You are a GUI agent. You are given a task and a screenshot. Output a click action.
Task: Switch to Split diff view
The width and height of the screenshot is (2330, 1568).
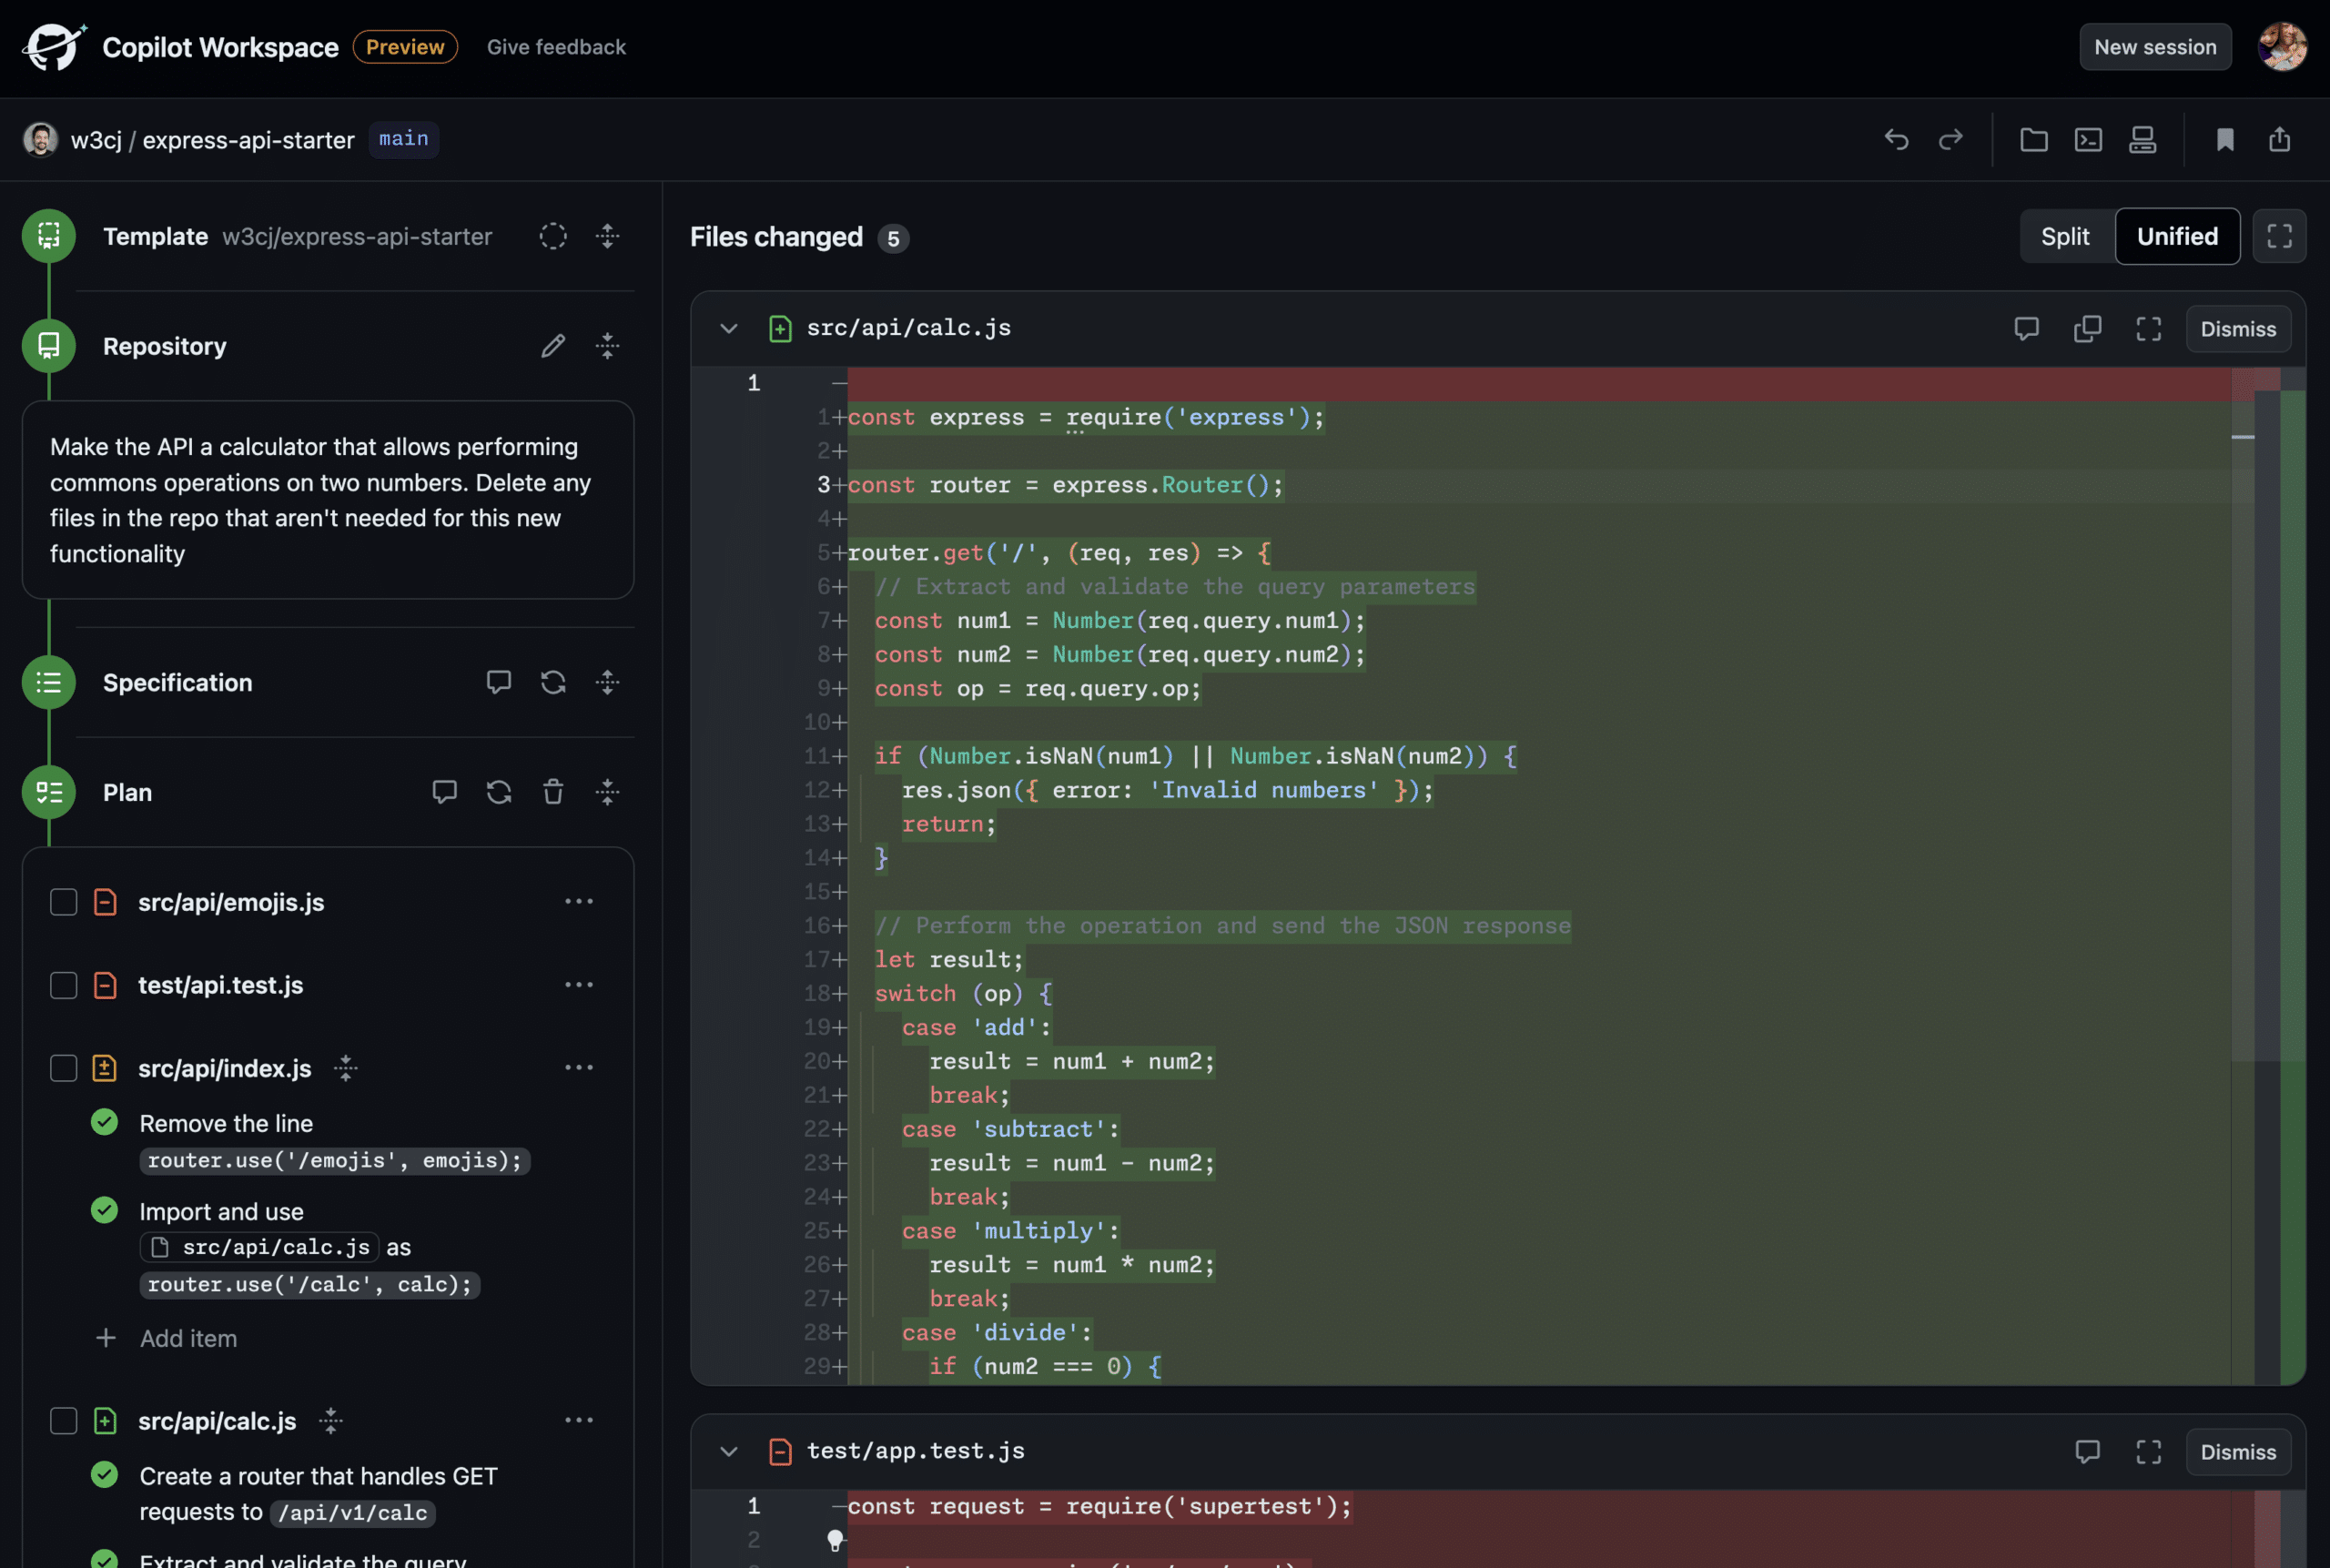tap(2064, 236)
